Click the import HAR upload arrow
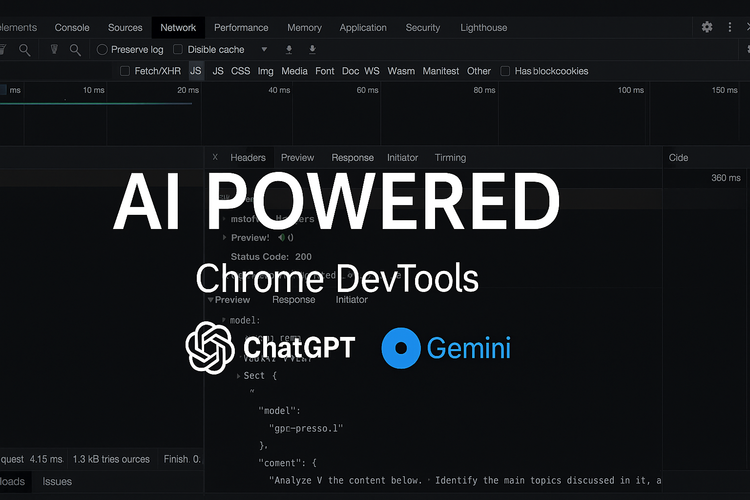Viewport: 750px width, 500px height. click(289, 49)
